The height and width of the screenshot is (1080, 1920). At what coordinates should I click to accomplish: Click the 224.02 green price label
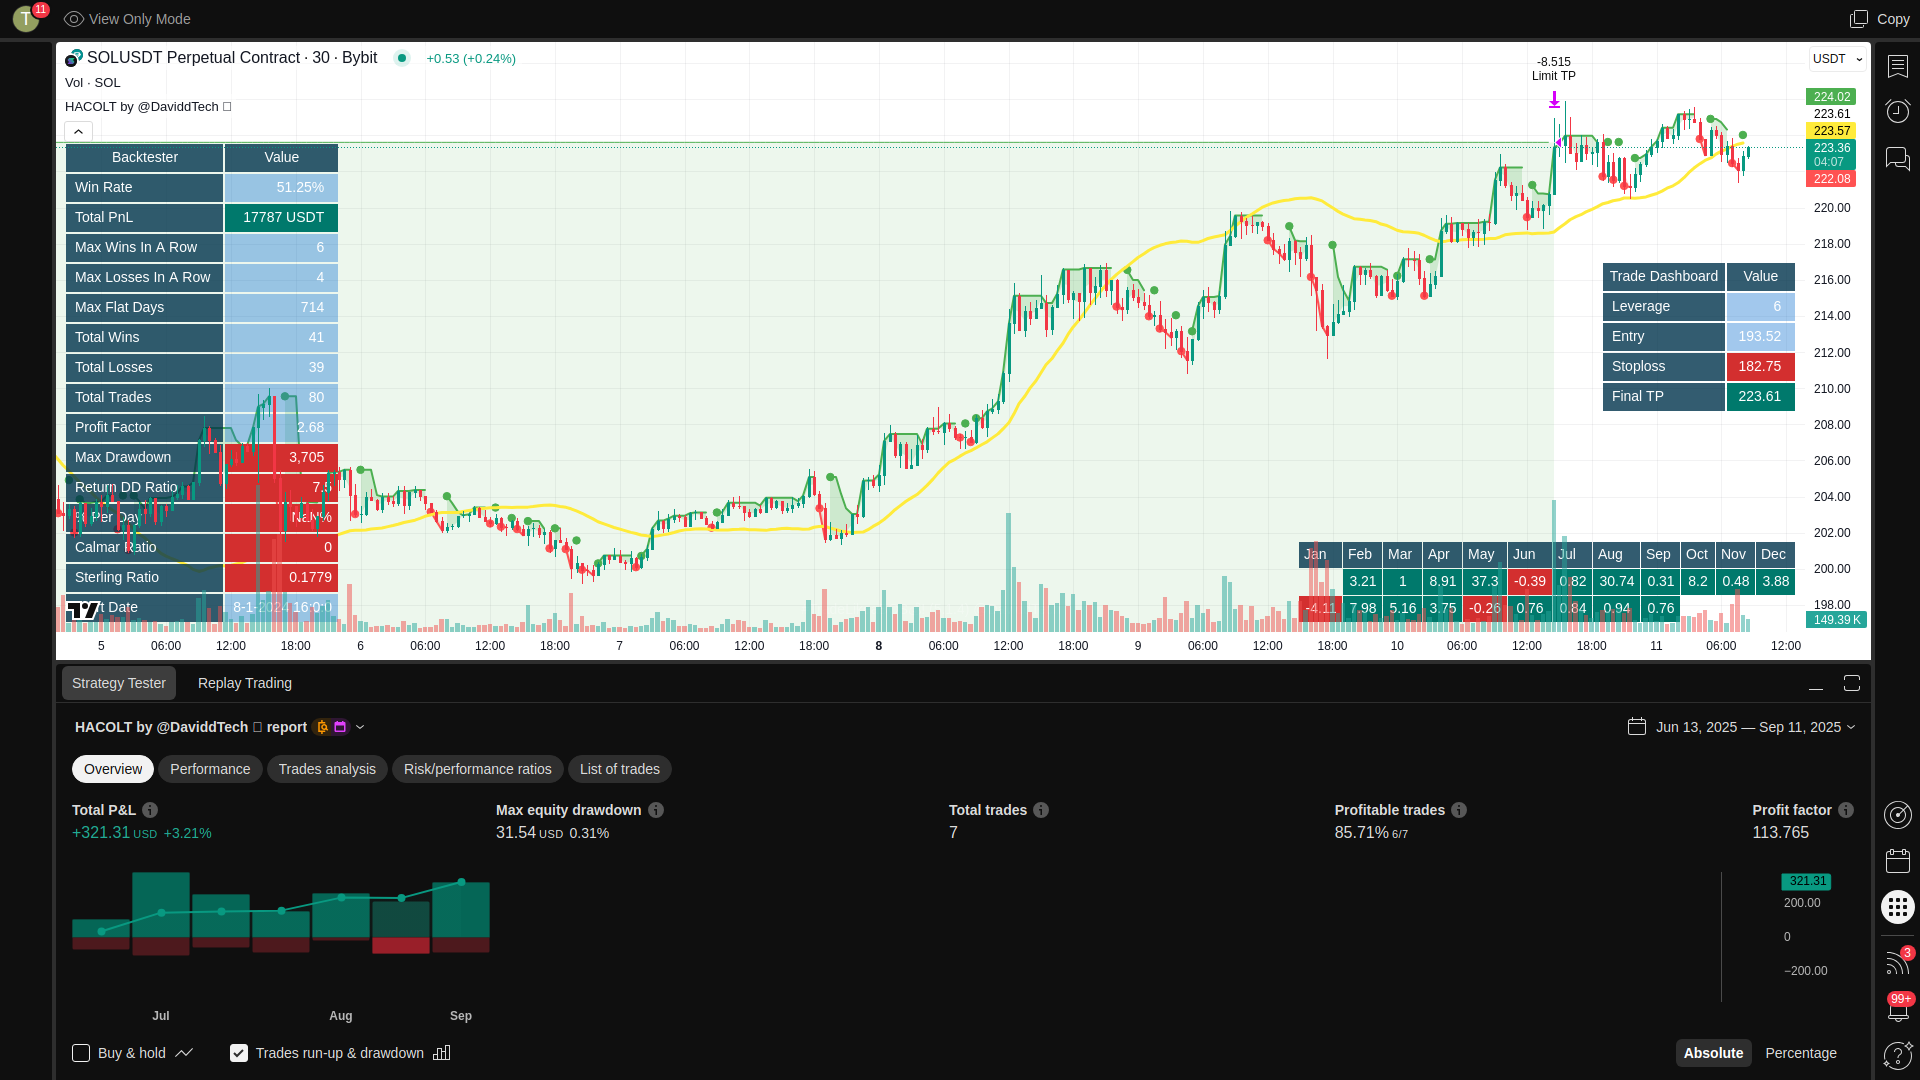1831,97
